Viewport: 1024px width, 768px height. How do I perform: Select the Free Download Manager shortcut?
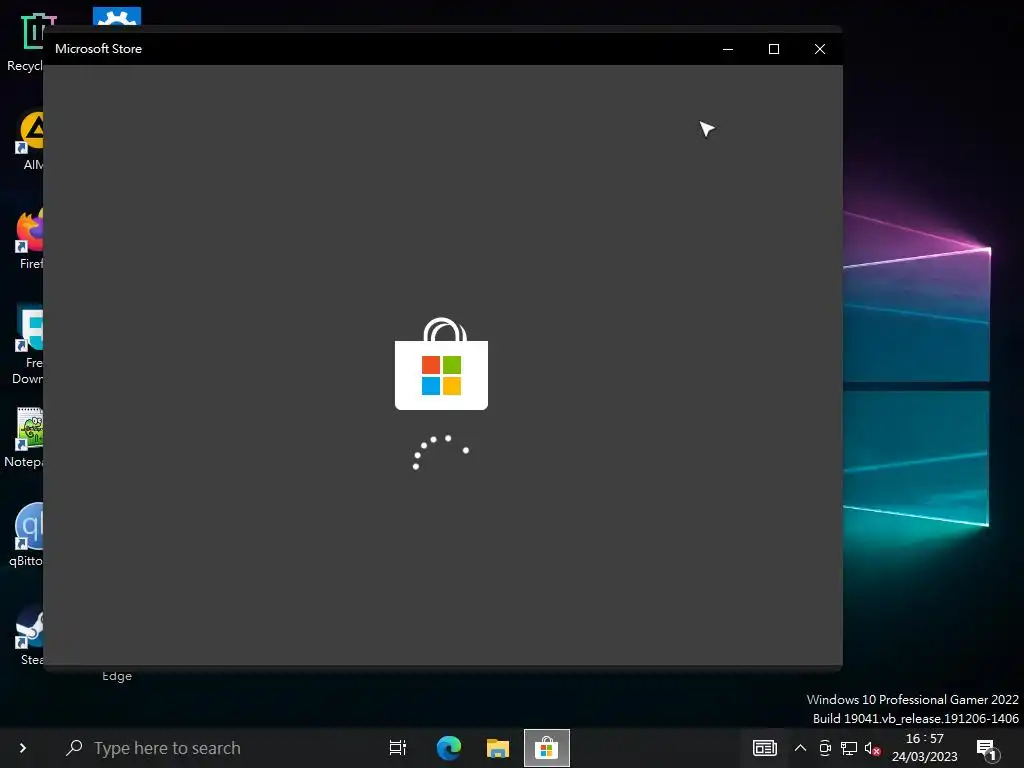28,345
